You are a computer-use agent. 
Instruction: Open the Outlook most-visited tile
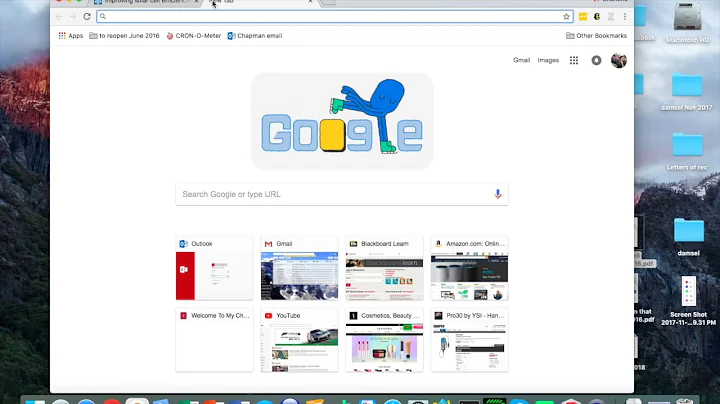click(x=214, y=268)
